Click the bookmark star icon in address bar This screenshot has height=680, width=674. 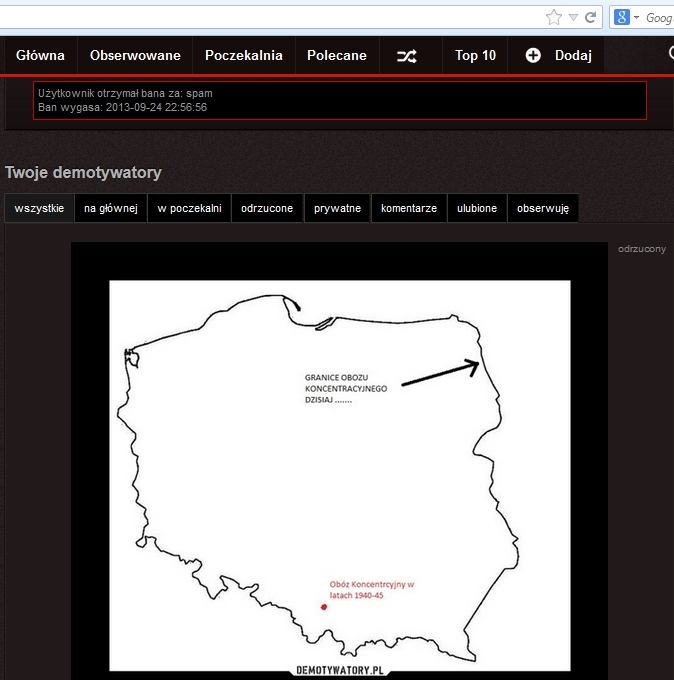point(554,17)
